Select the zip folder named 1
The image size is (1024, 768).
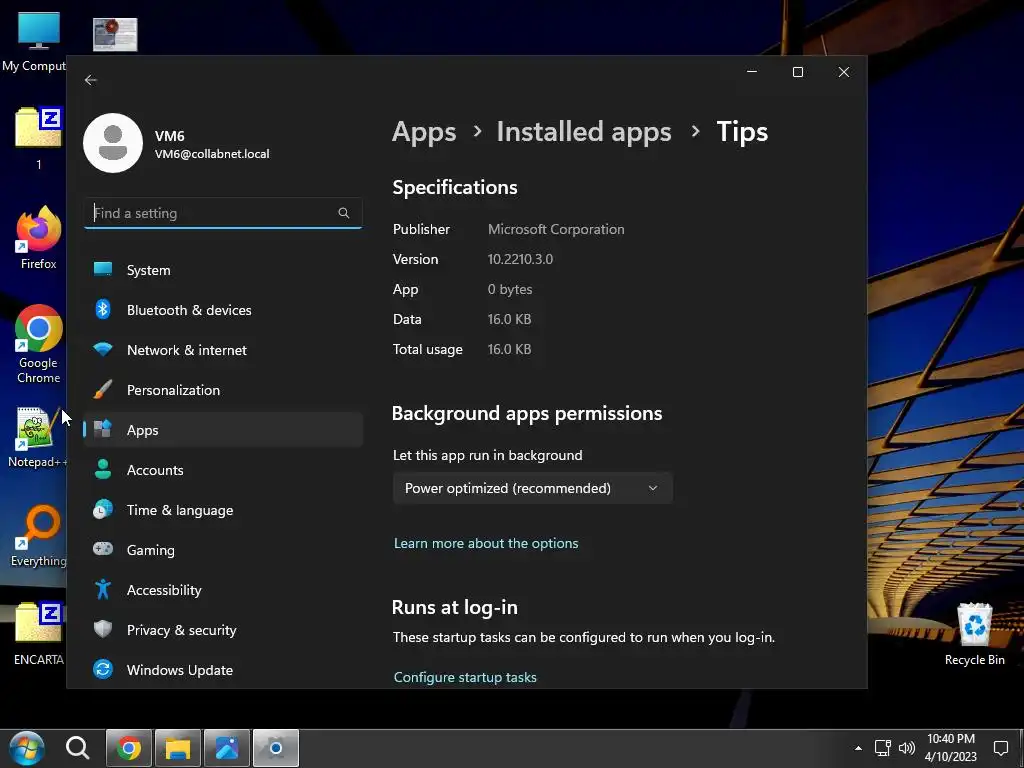39,138
